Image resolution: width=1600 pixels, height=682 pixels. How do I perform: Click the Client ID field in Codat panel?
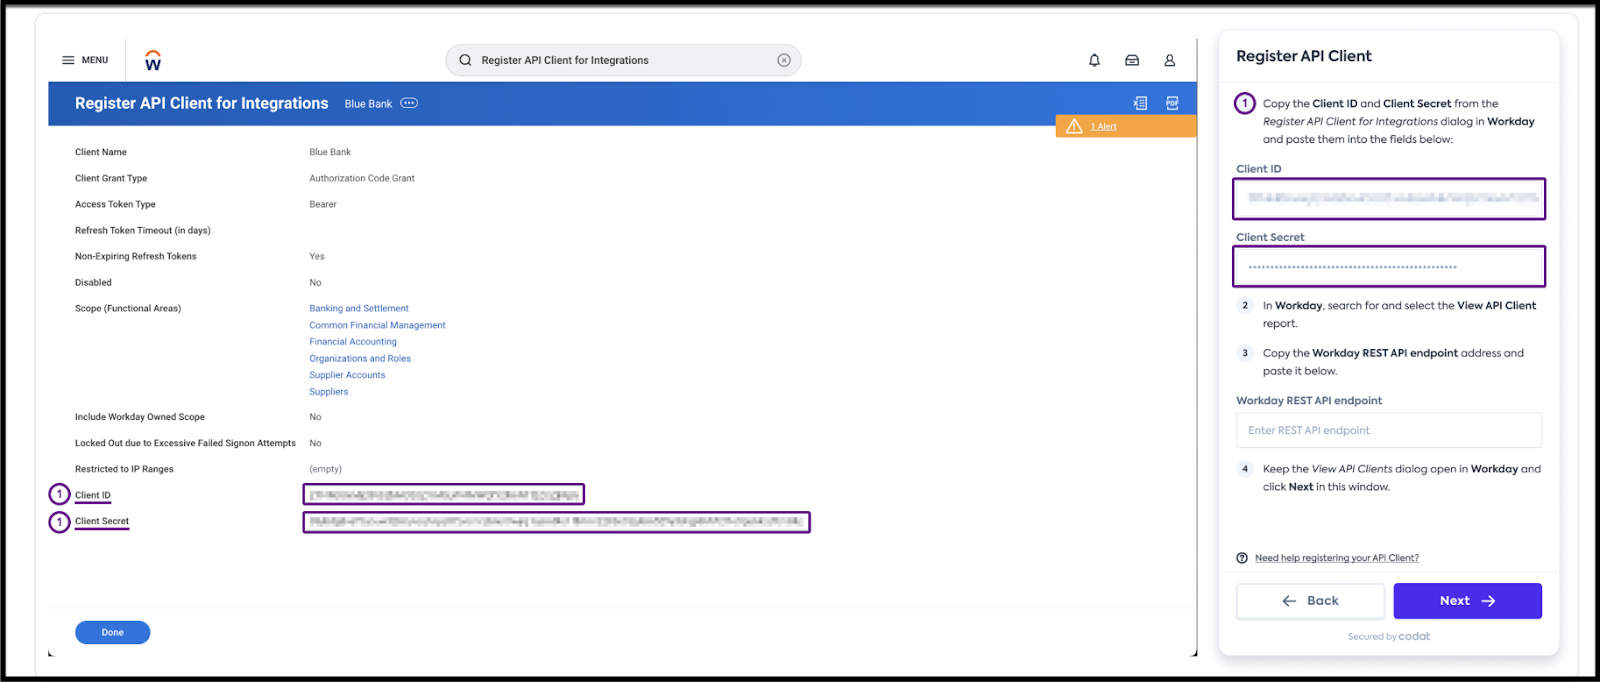tap(1389, 198)
